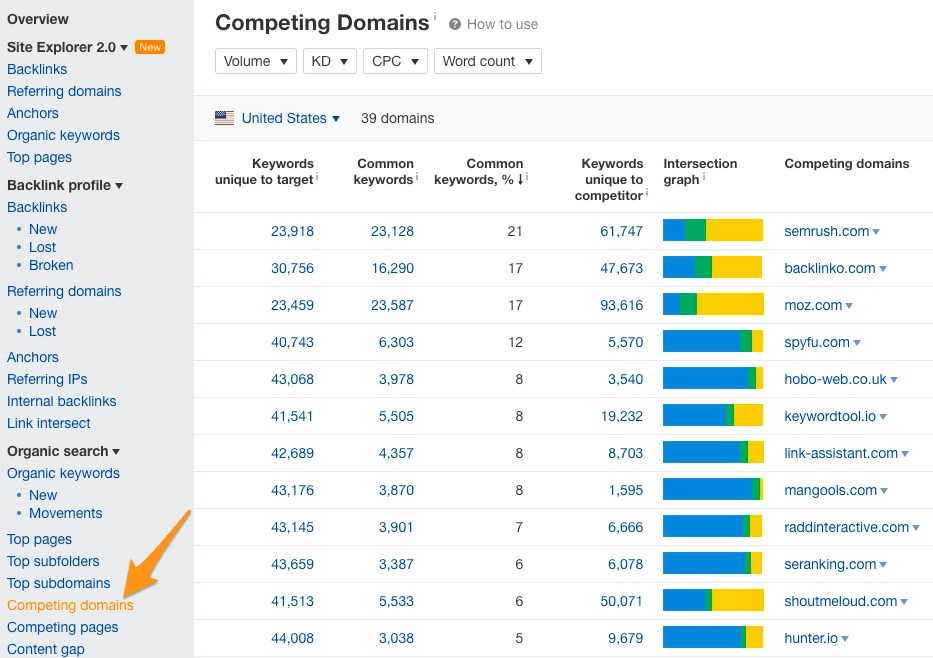Click the 23,918 unique keywords value
This screenshot has width=933, height=658.
coord(292,231)
